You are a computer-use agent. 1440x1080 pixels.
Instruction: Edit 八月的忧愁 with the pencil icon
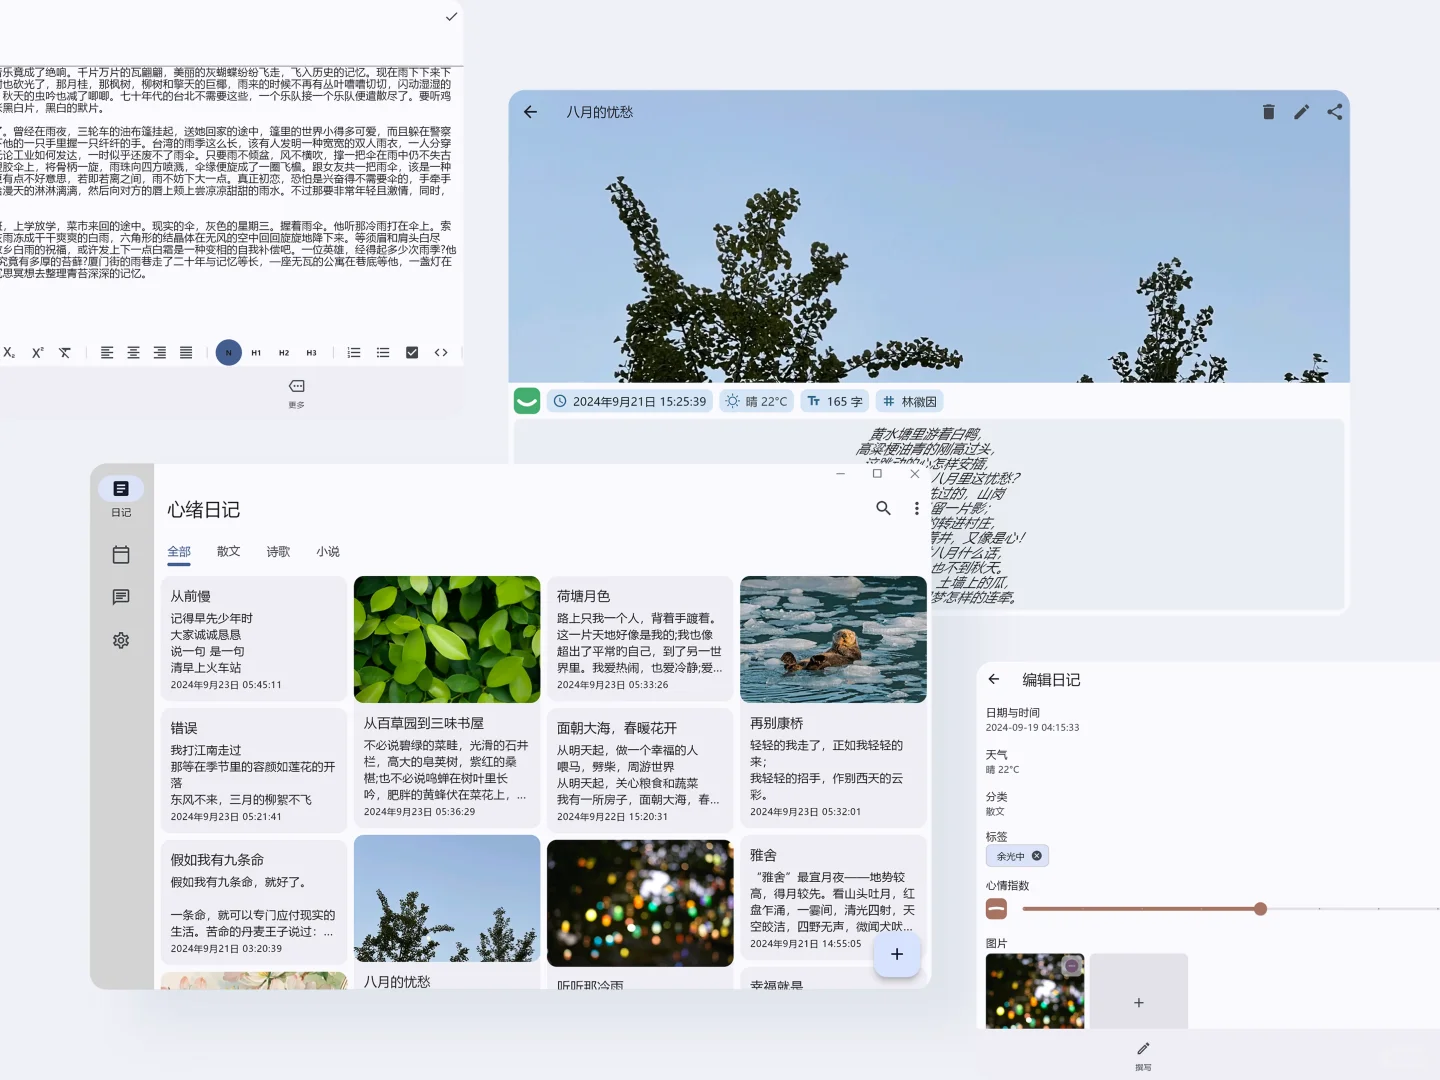pos(1301,112)
